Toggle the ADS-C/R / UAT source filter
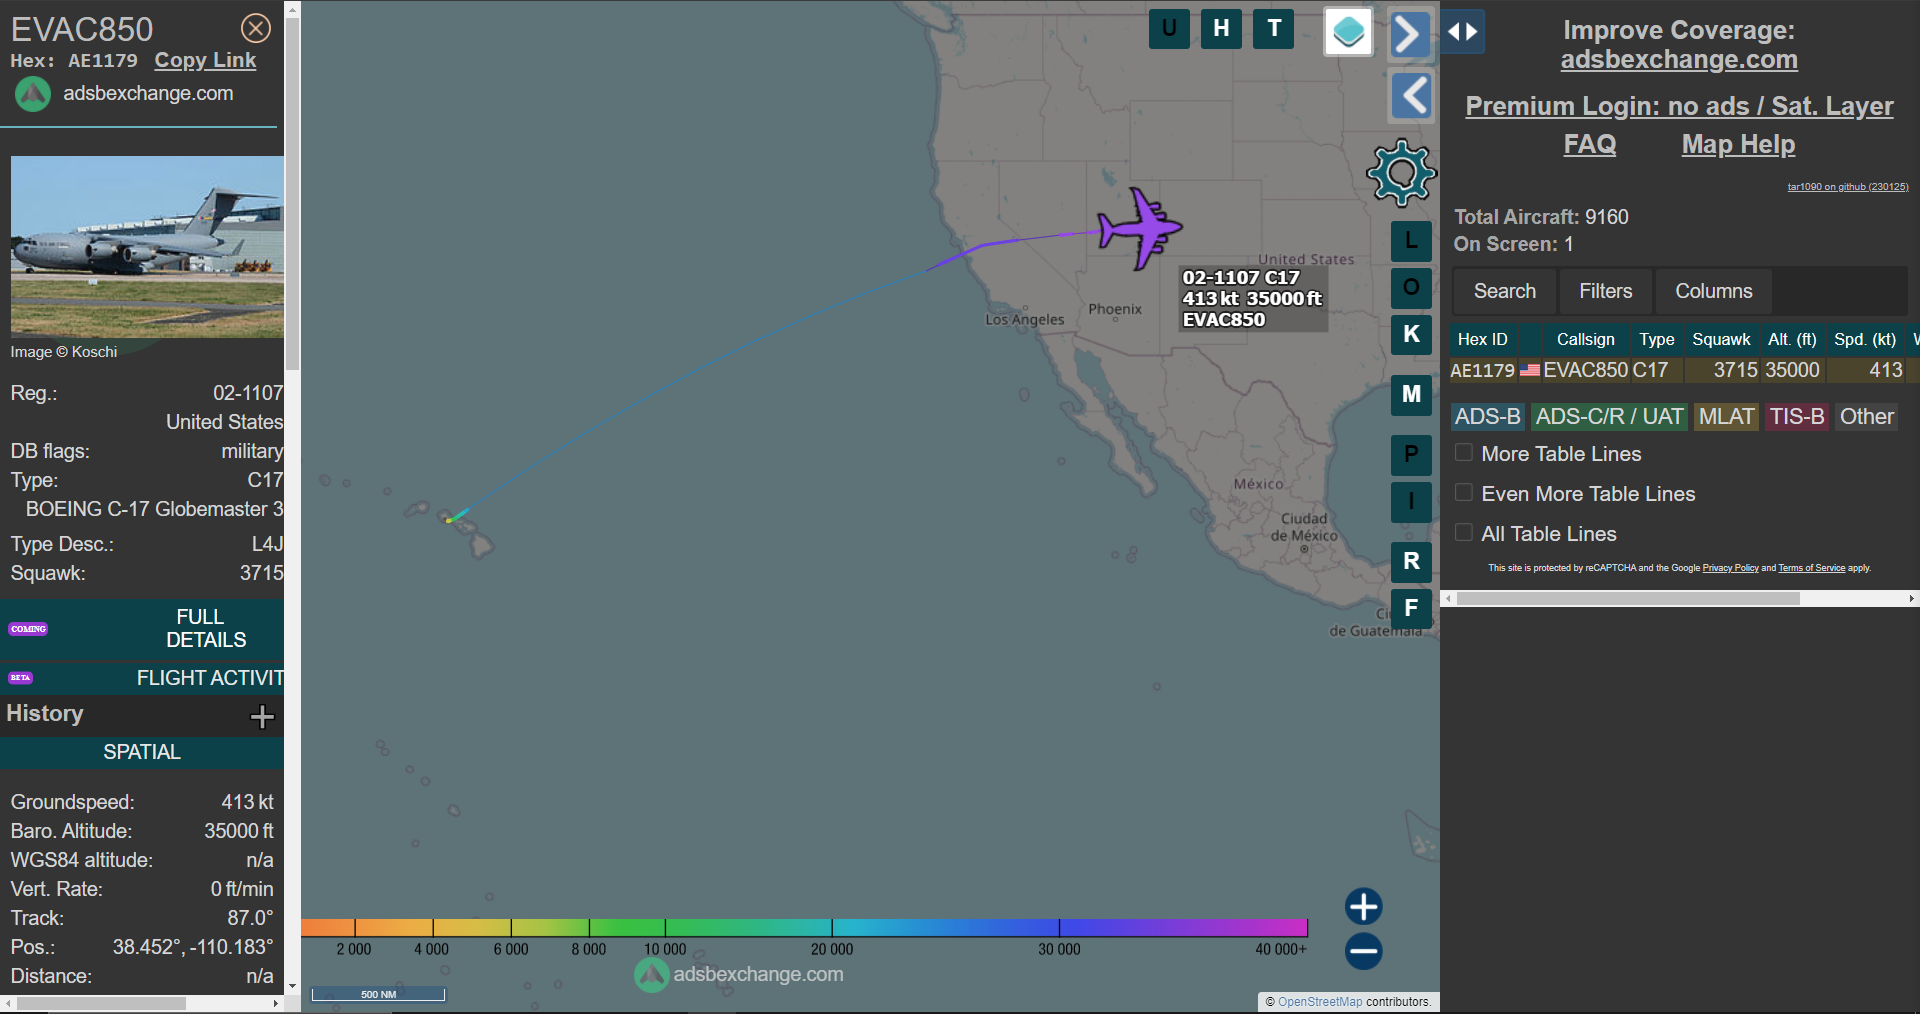Viewport: 1920px width, 1014px height. pos(1609,417)
